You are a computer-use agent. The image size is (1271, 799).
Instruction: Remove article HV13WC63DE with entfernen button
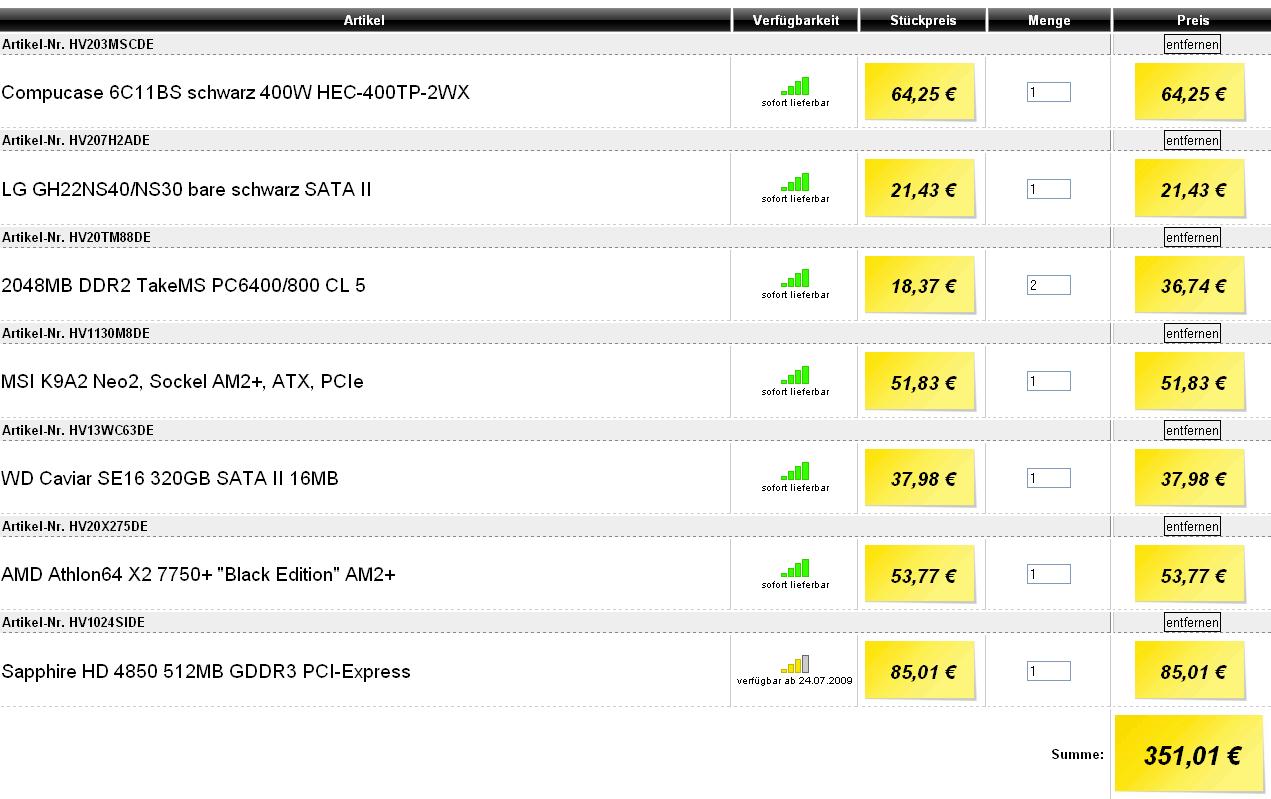(x=1192, y=430)
